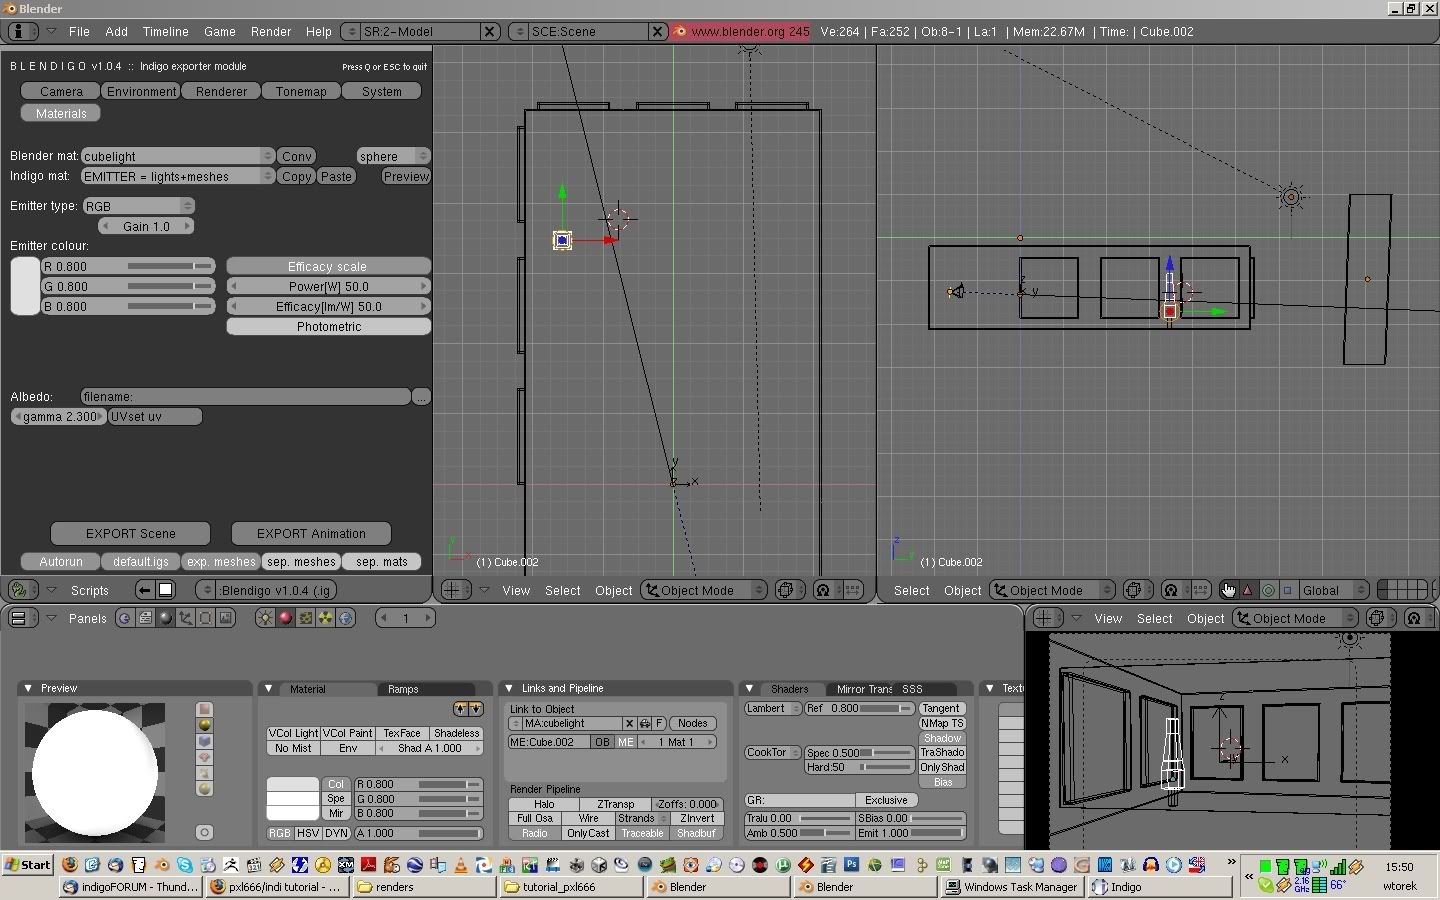Open the Render menu
Image resolution: width=1440 pixels, height=900 pixels.
(271, 31)
